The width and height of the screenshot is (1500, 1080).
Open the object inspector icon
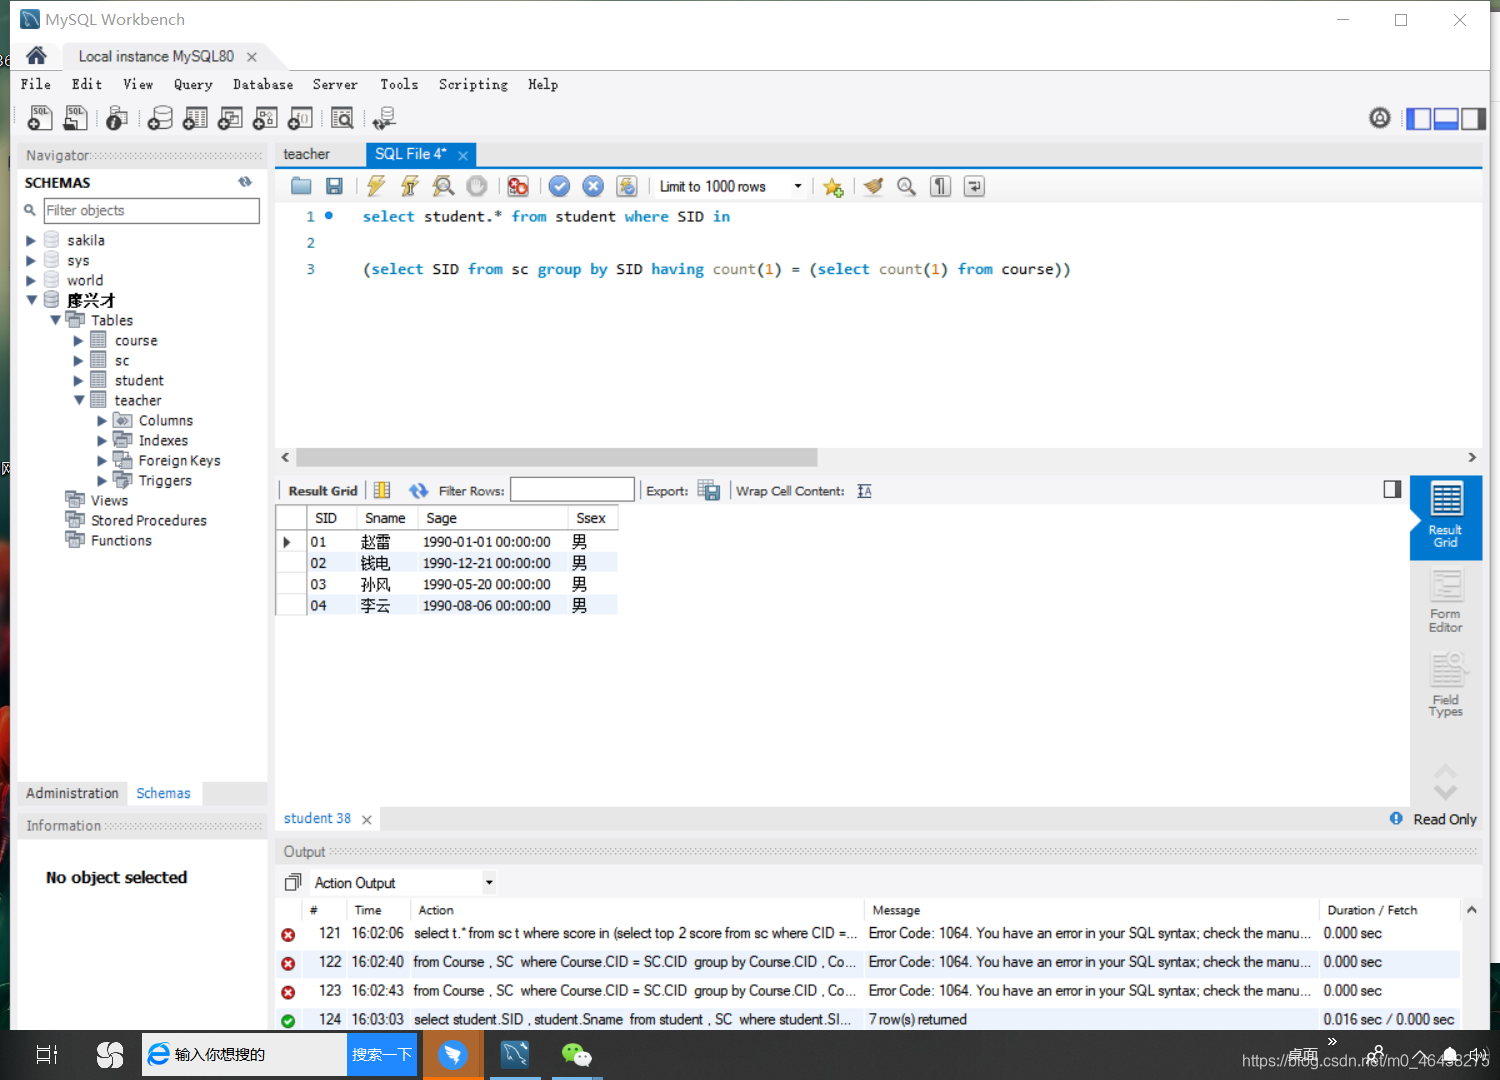coord(116,118)
